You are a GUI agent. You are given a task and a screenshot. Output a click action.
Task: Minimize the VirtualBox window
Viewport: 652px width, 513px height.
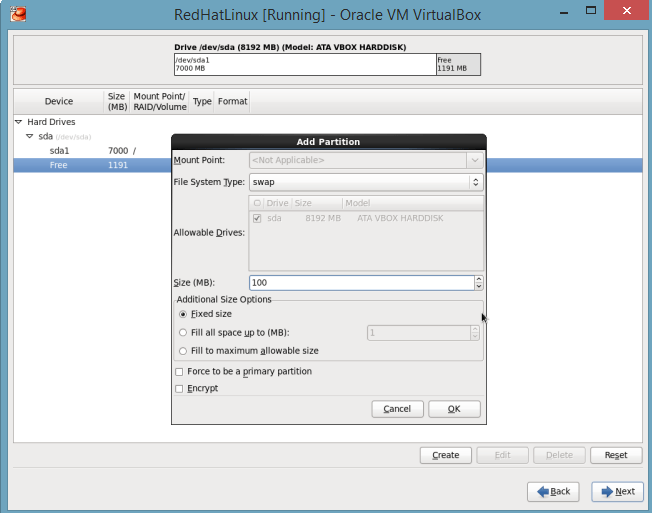pyautogui.click(x=564, y=12)
